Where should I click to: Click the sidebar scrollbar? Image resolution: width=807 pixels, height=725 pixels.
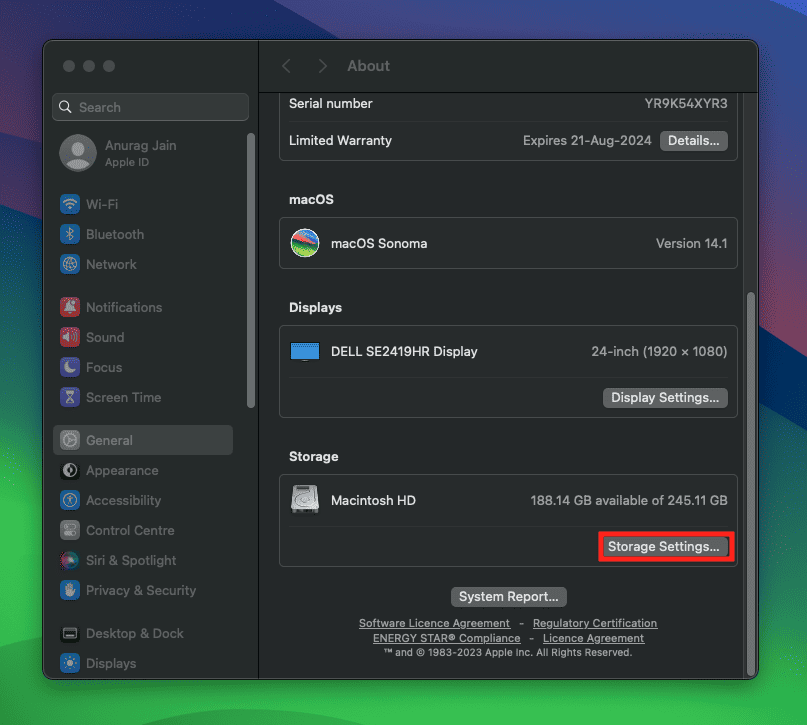tap(251, 271)
